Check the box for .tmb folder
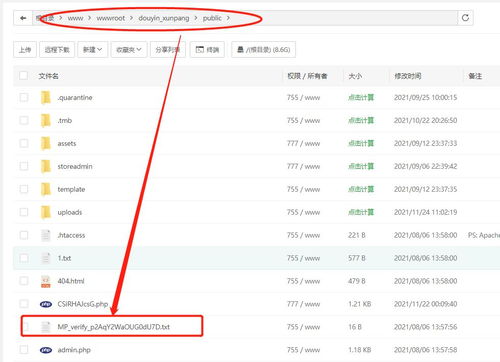This screenshot has height=362, width=500. tap(24, 120)
